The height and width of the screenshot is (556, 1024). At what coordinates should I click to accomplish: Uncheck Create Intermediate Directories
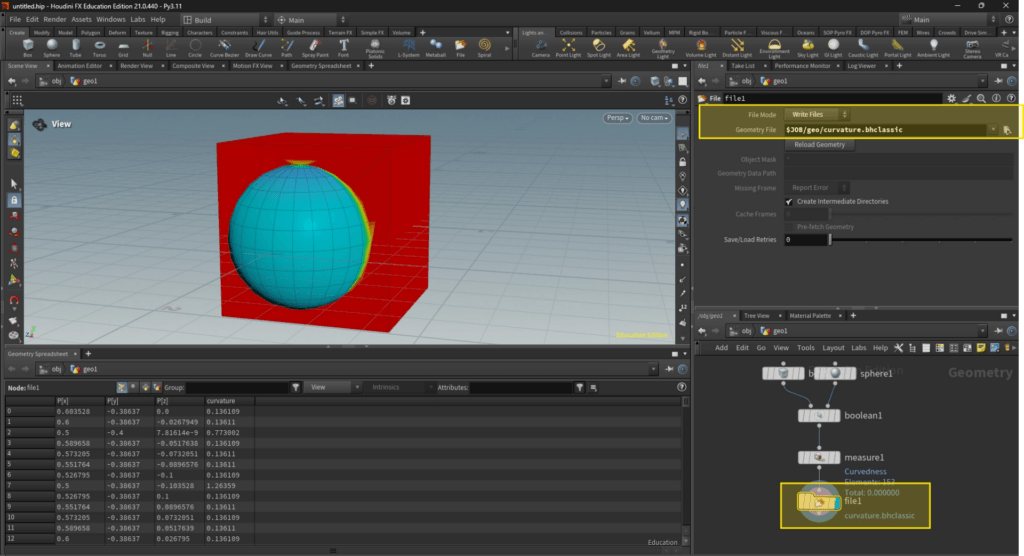coord(789,201)
